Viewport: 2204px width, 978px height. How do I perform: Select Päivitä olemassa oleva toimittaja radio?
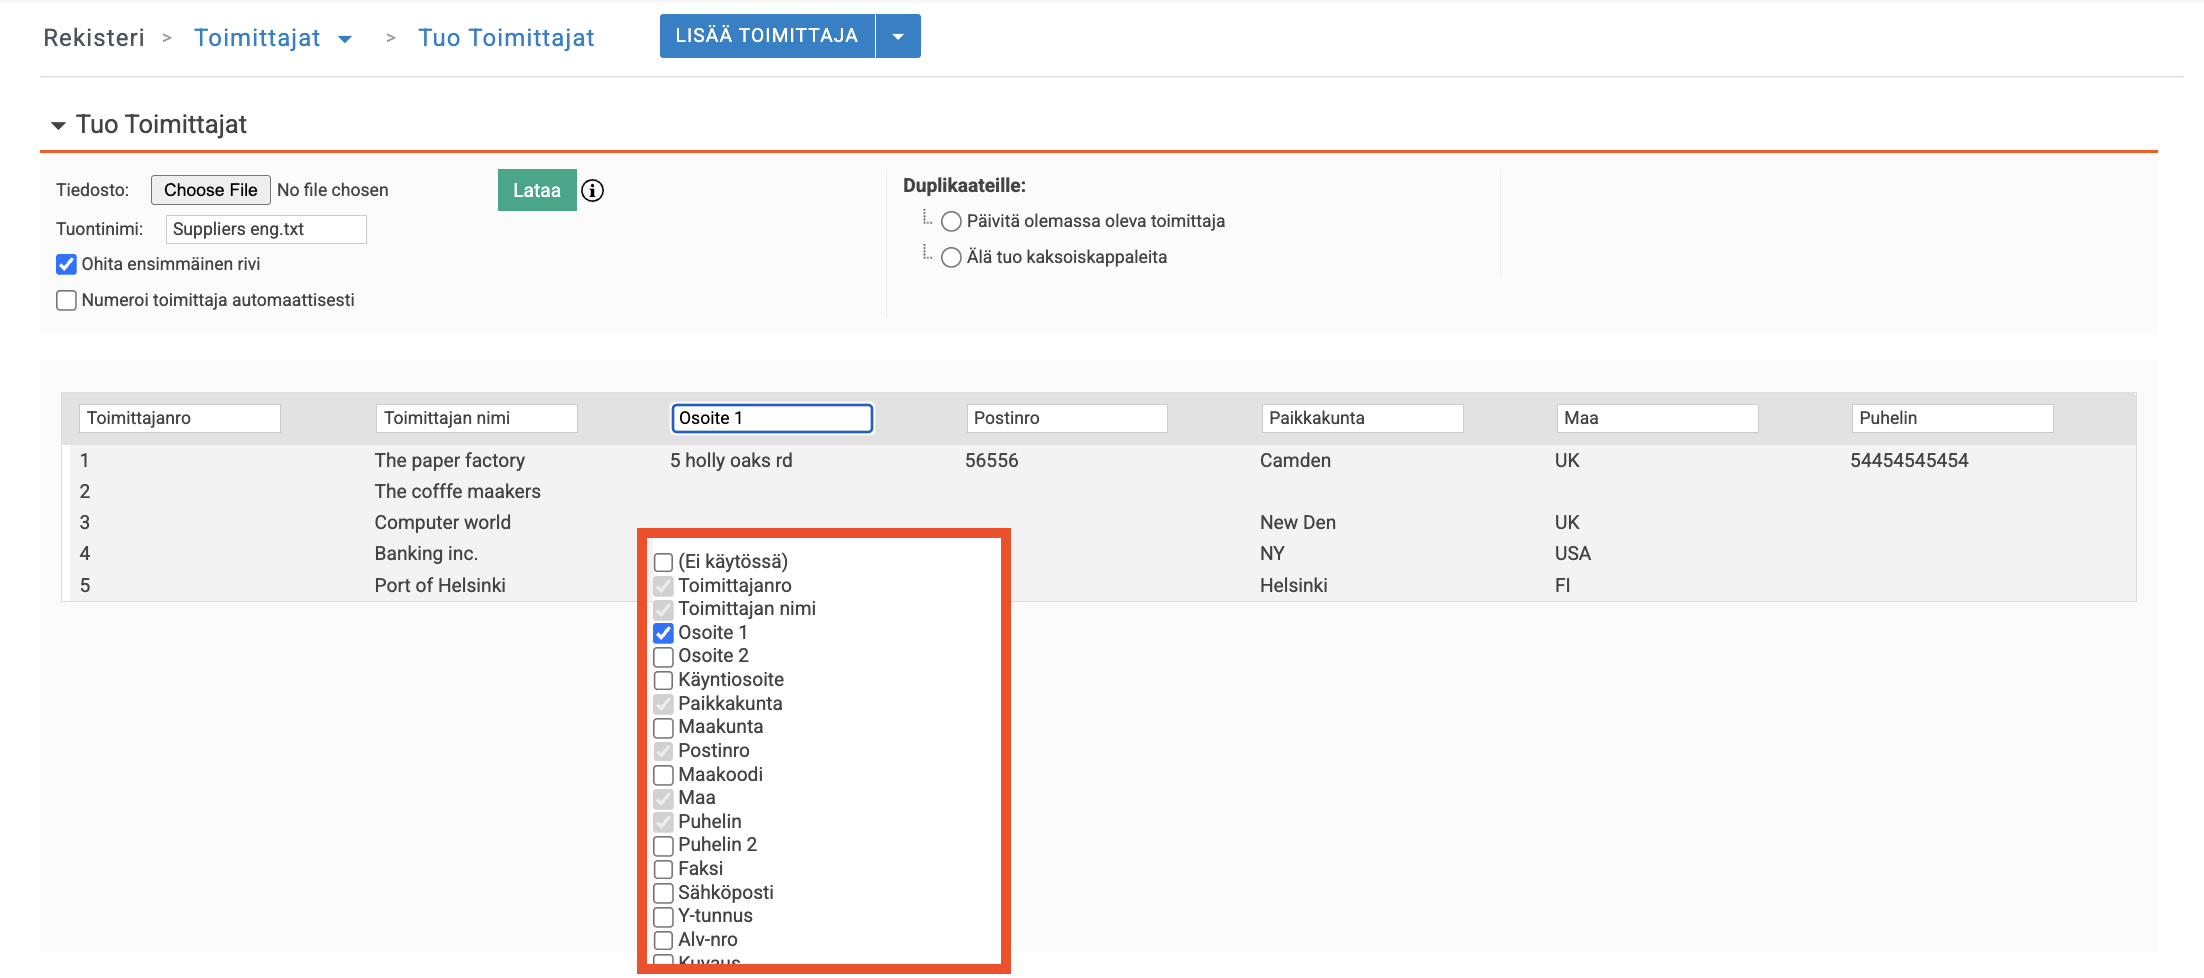point(951,221)
